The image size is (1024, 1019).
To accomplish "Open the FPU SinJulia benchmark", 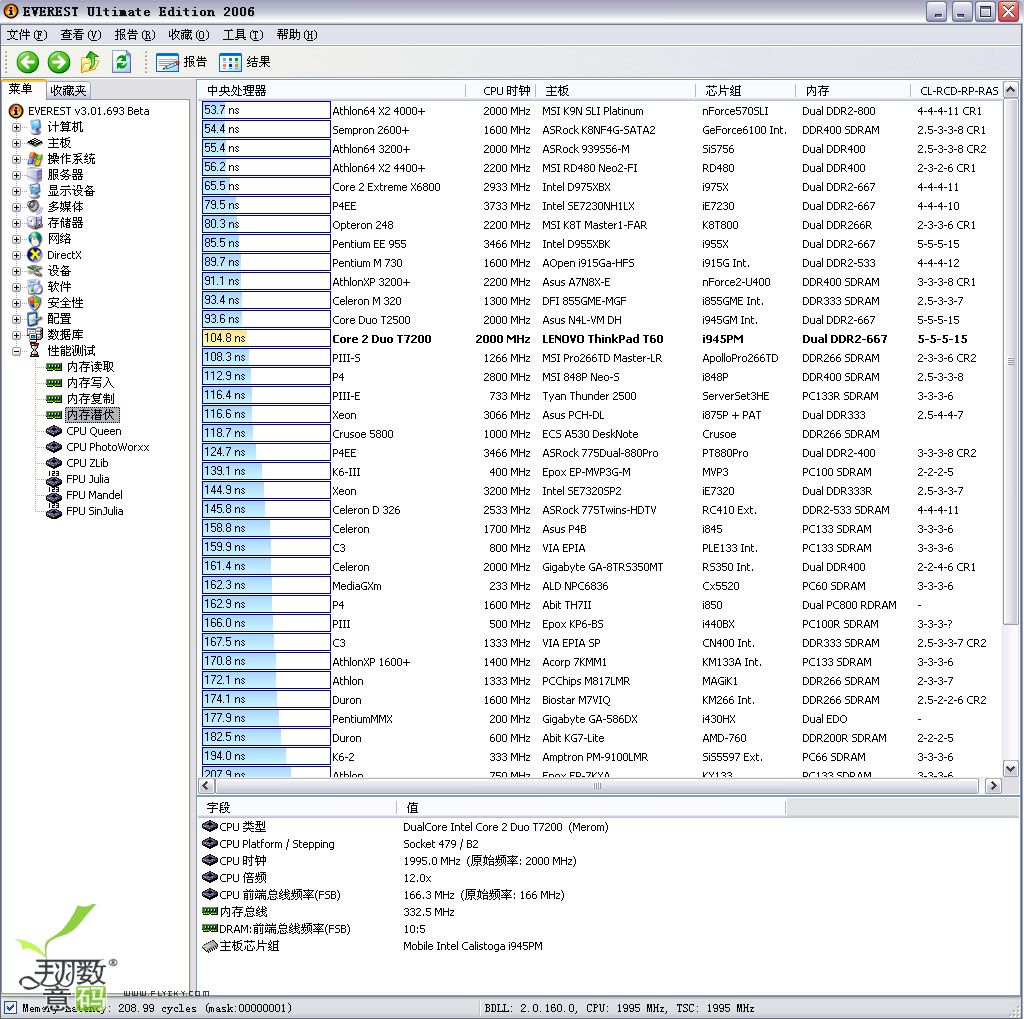I will pos(95,511).
